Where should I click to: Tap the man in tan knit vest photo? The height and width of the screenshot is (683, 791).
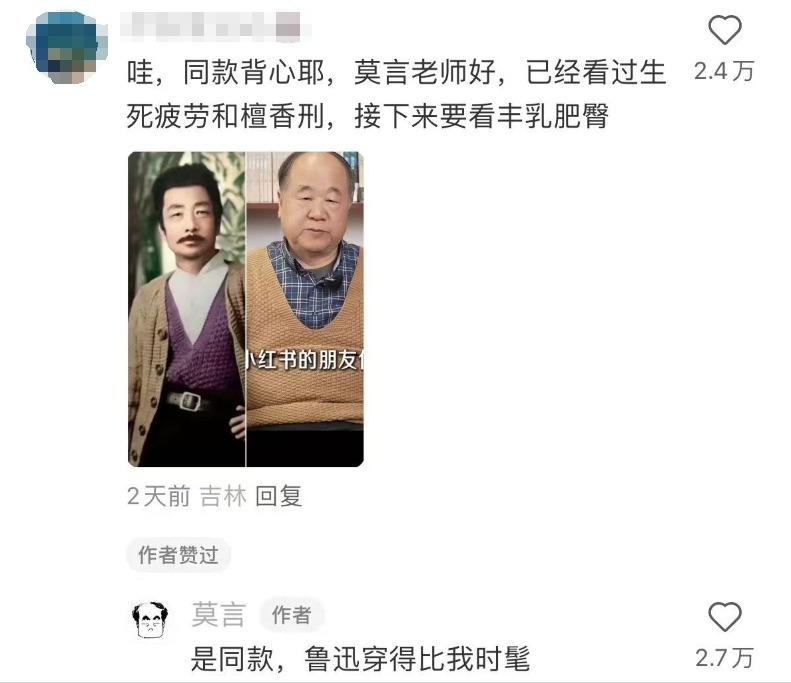coord(305,309)
